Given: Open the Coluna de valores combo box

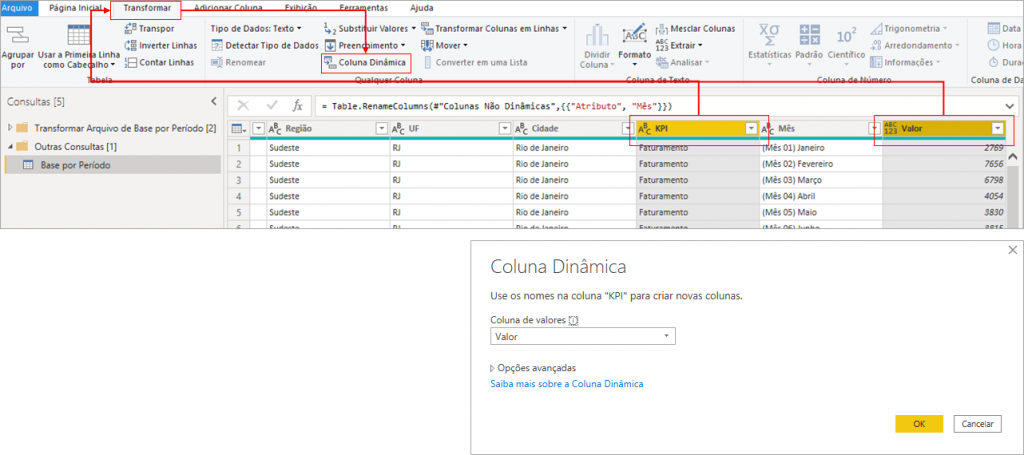Looking at the screenshot, I should pos(583,336).
